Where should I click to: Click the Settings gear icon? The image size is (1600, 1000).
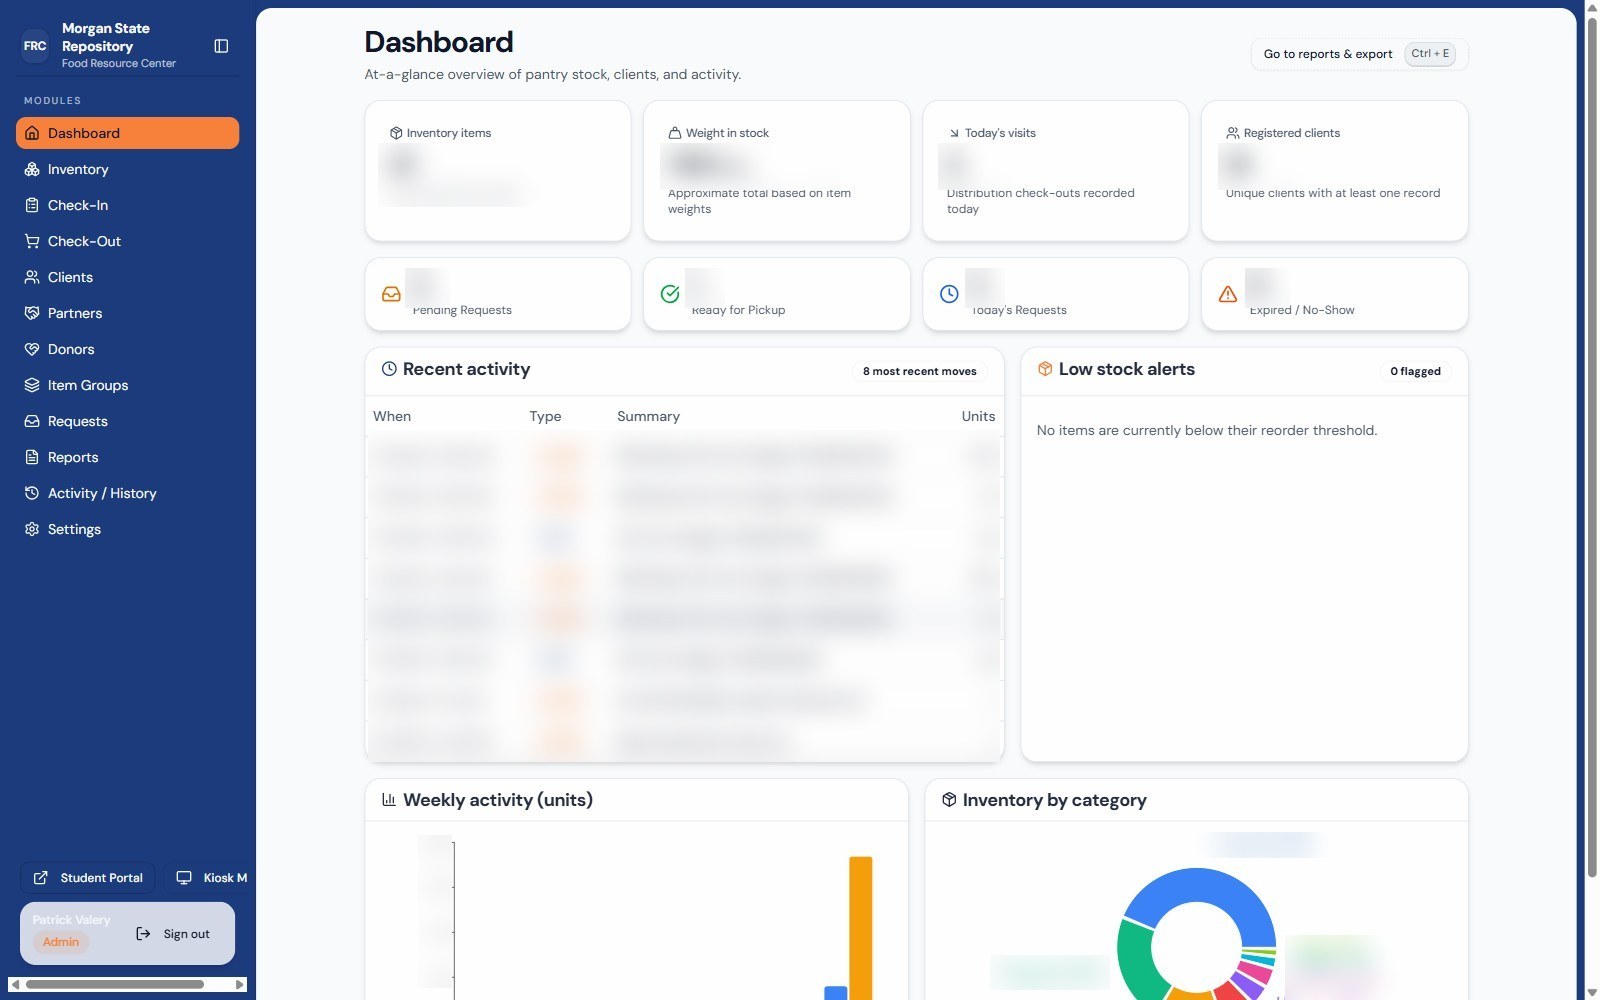tap(32, 529)
